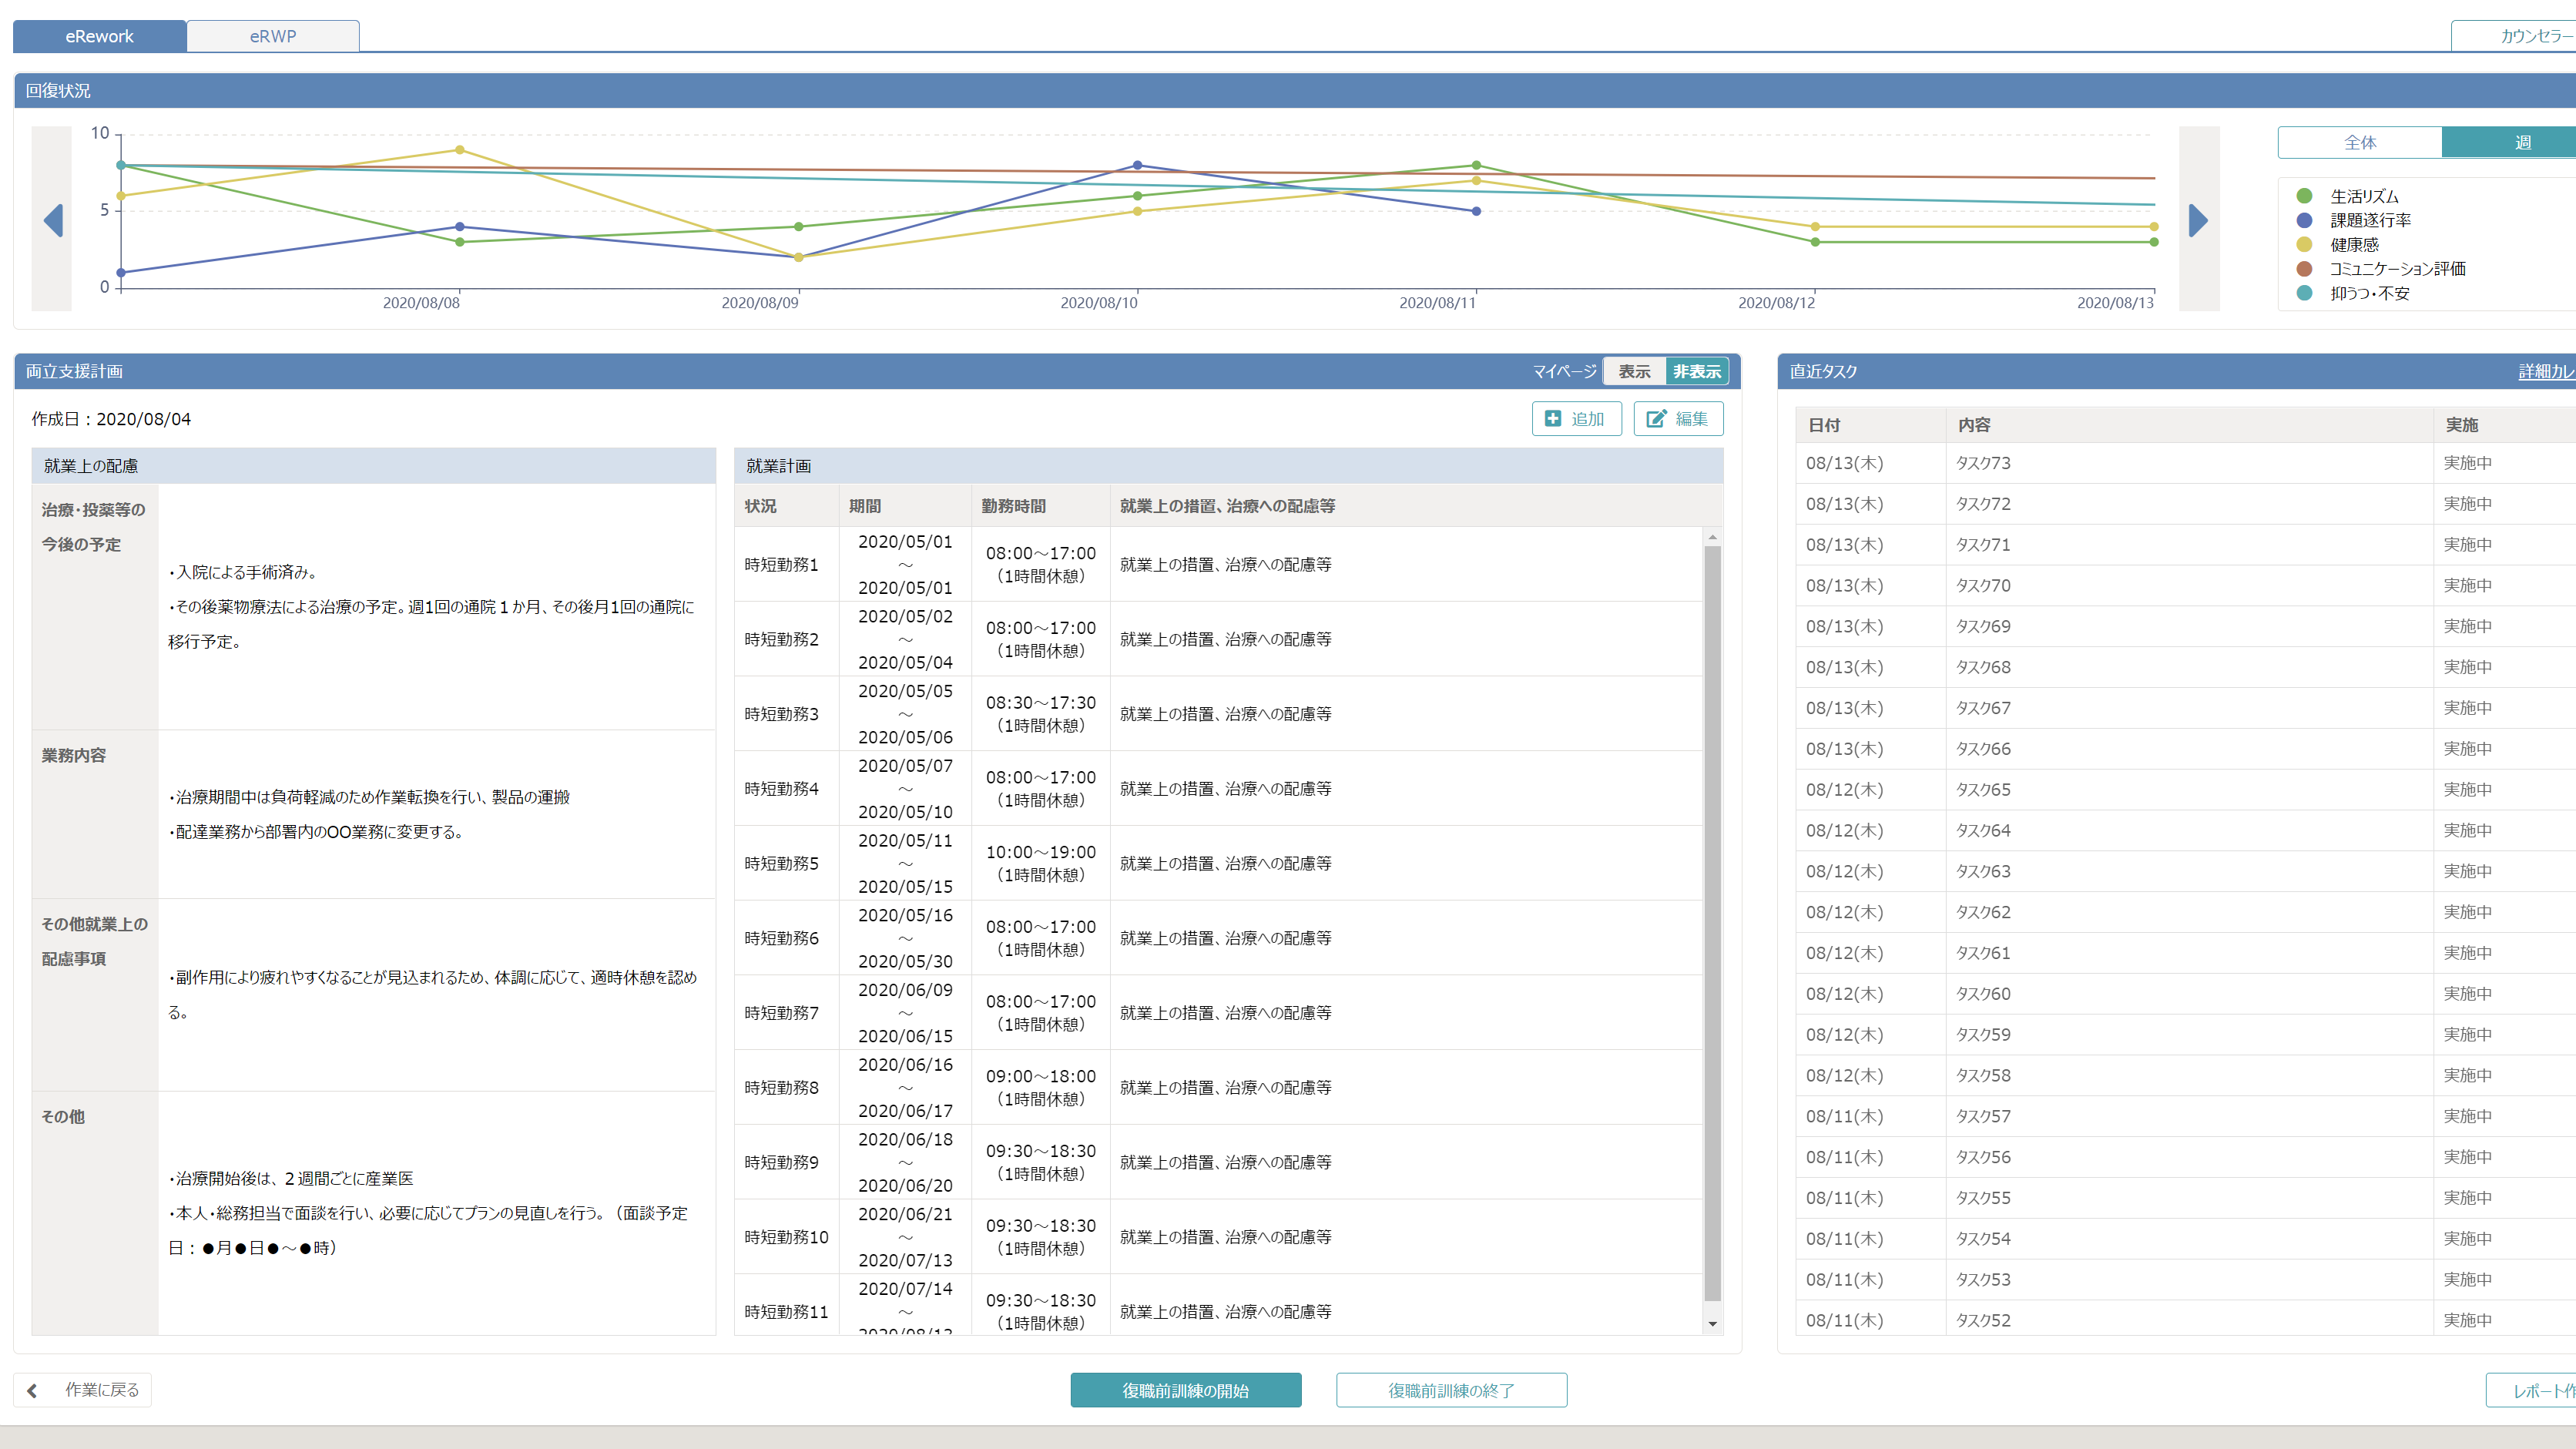Select task row タスク57
The height and width of the screenshot is (1449, 2576).
tap(2185, 1116)
